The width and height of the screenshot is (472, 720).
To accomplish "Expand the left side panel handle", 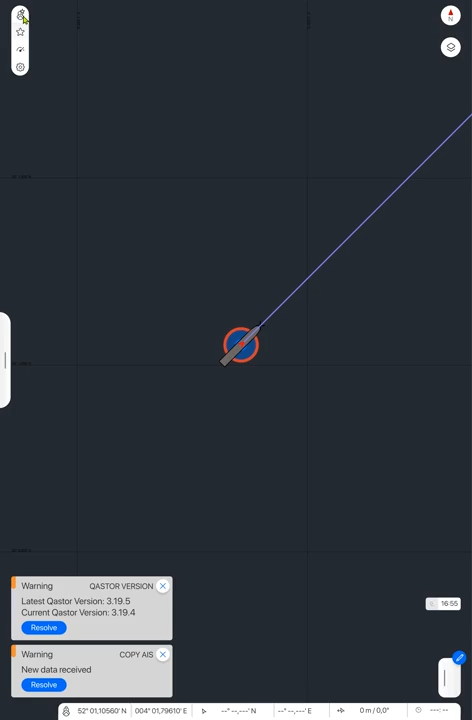I will (x=5, y=360).
